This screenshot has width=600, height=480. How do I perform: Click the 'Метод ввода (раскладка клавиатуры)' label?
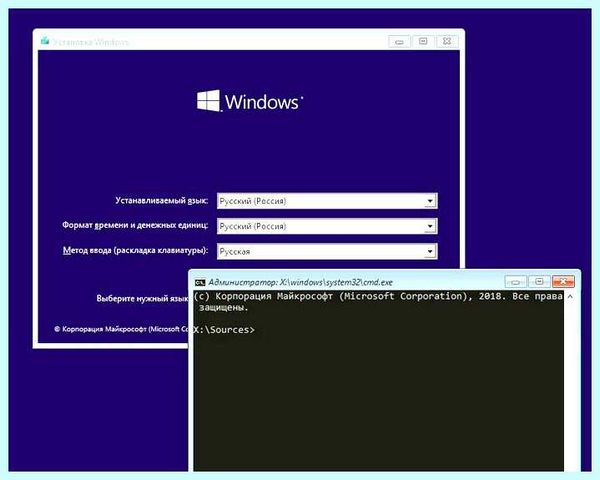pos(135,250)
